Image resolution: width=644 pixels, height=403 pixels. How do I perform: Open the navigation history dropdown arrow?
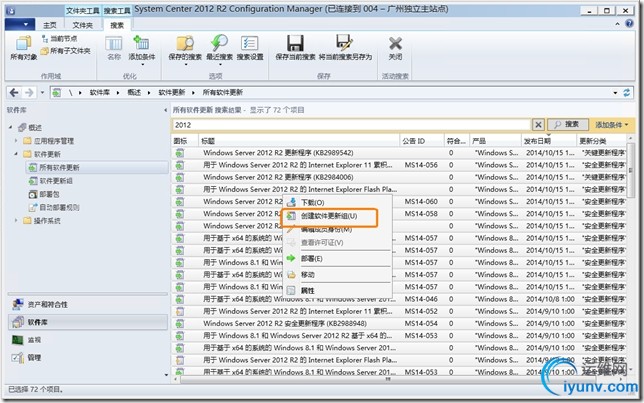coord(42,93)
